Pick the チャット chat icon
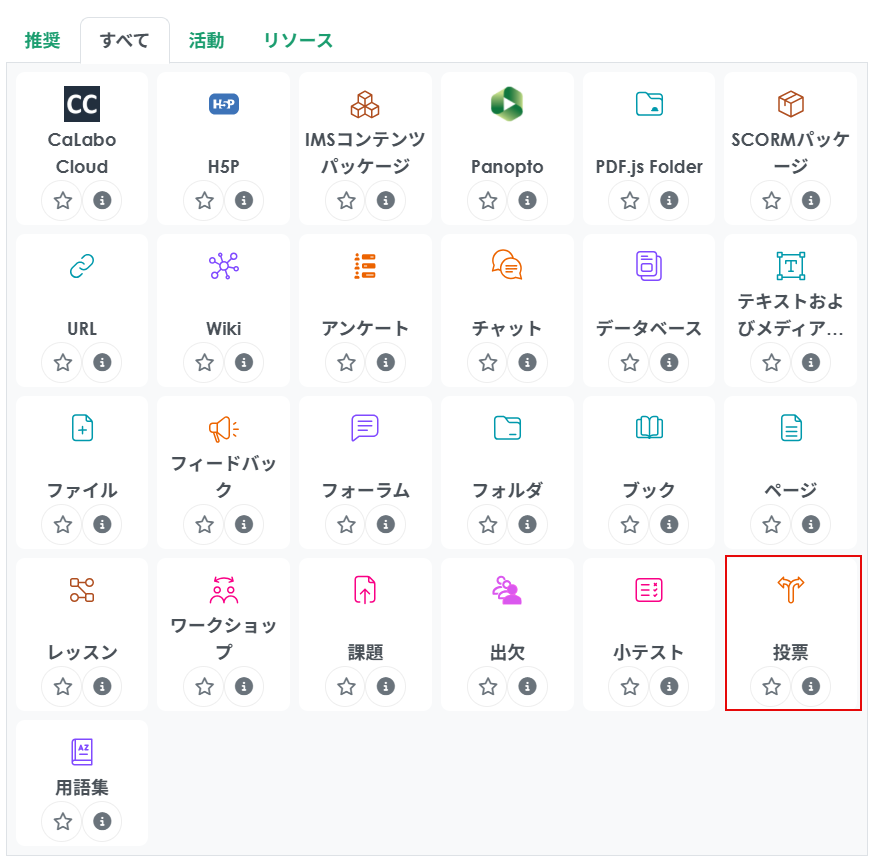This screenshot has height=858, width=876. coord(507,266)
